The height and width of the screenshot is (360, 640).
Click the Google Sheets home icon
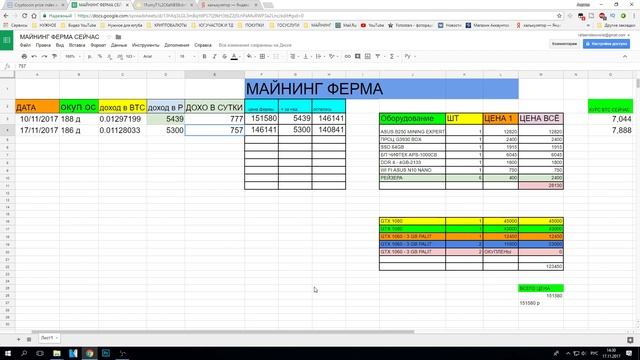tap(7, 40)
